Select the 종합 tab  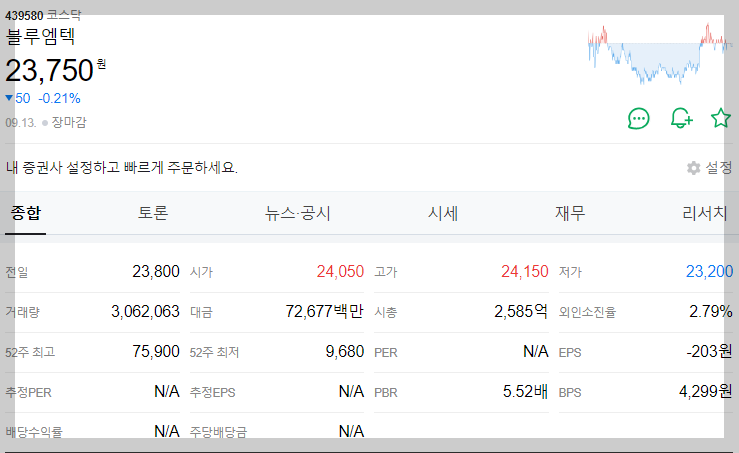click(25, 213)
